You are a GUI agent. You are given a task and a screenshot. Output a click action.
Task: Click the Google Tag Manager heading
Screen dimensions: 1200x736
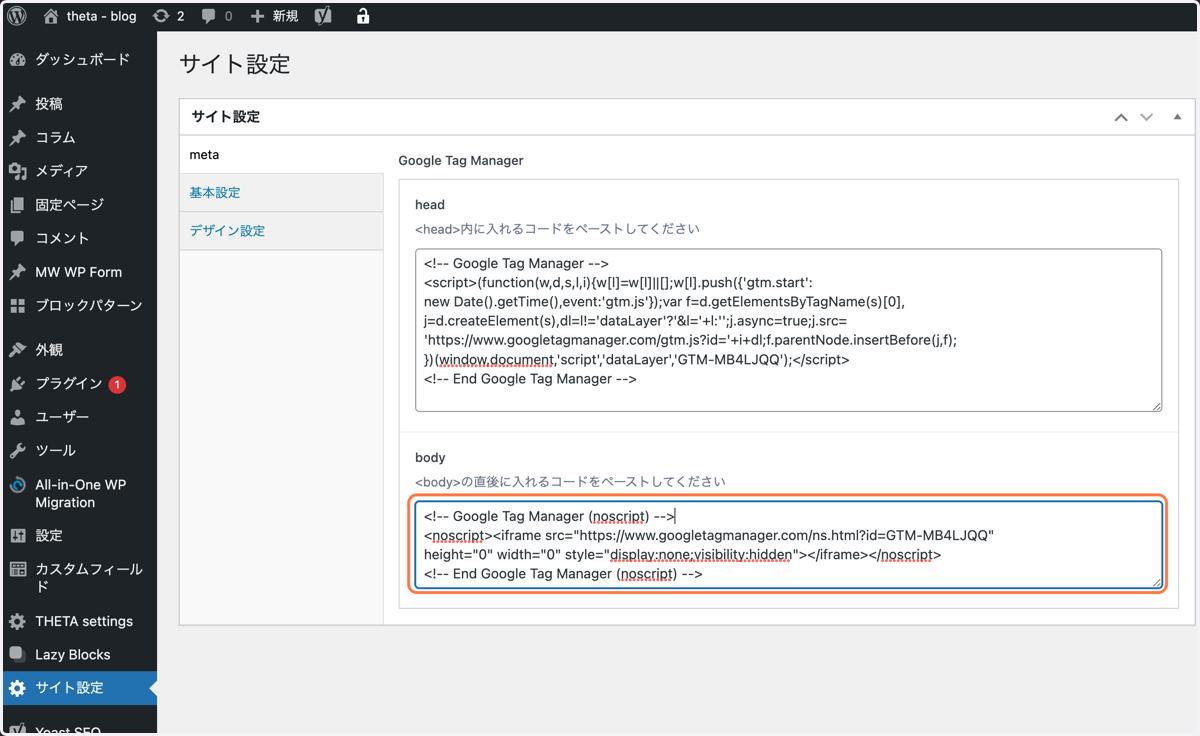(461, 160)
